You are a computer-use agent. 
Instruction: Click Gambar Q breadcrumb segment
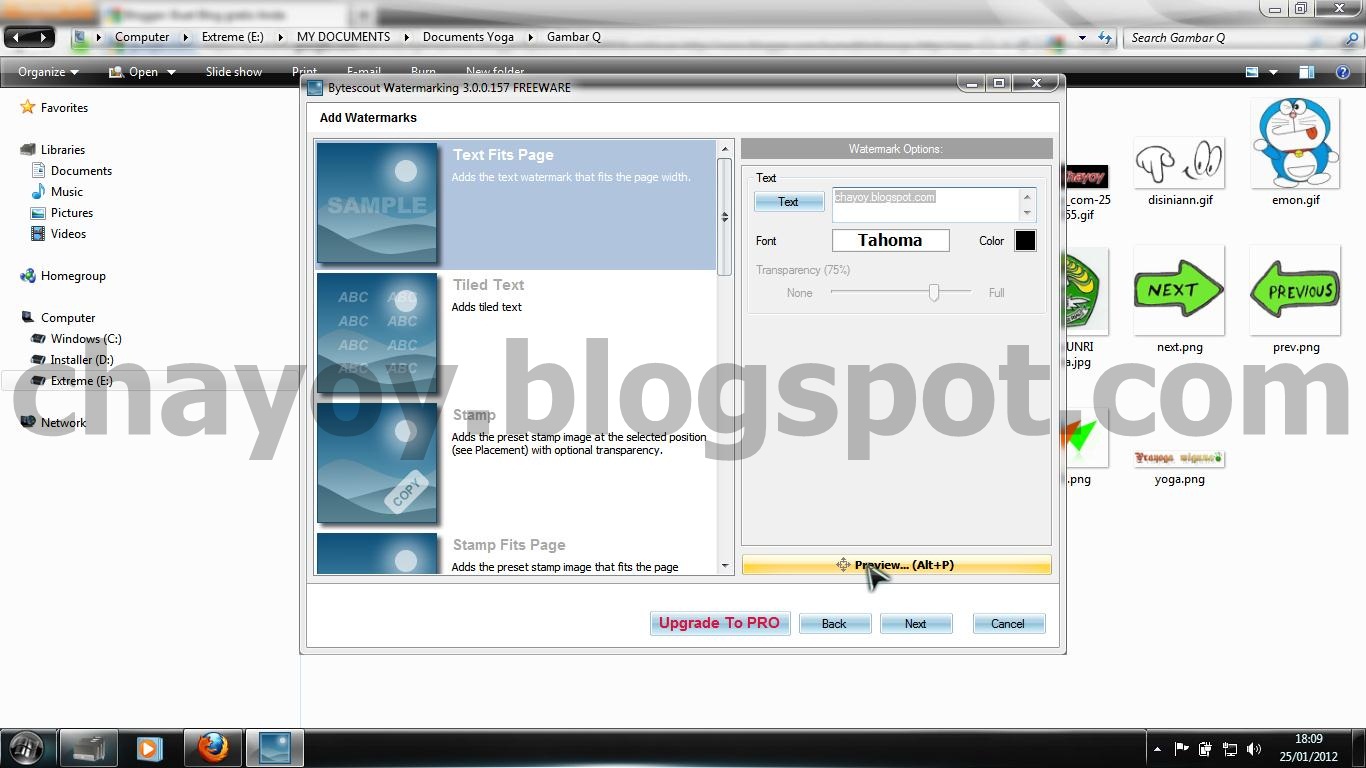[574, 37]
